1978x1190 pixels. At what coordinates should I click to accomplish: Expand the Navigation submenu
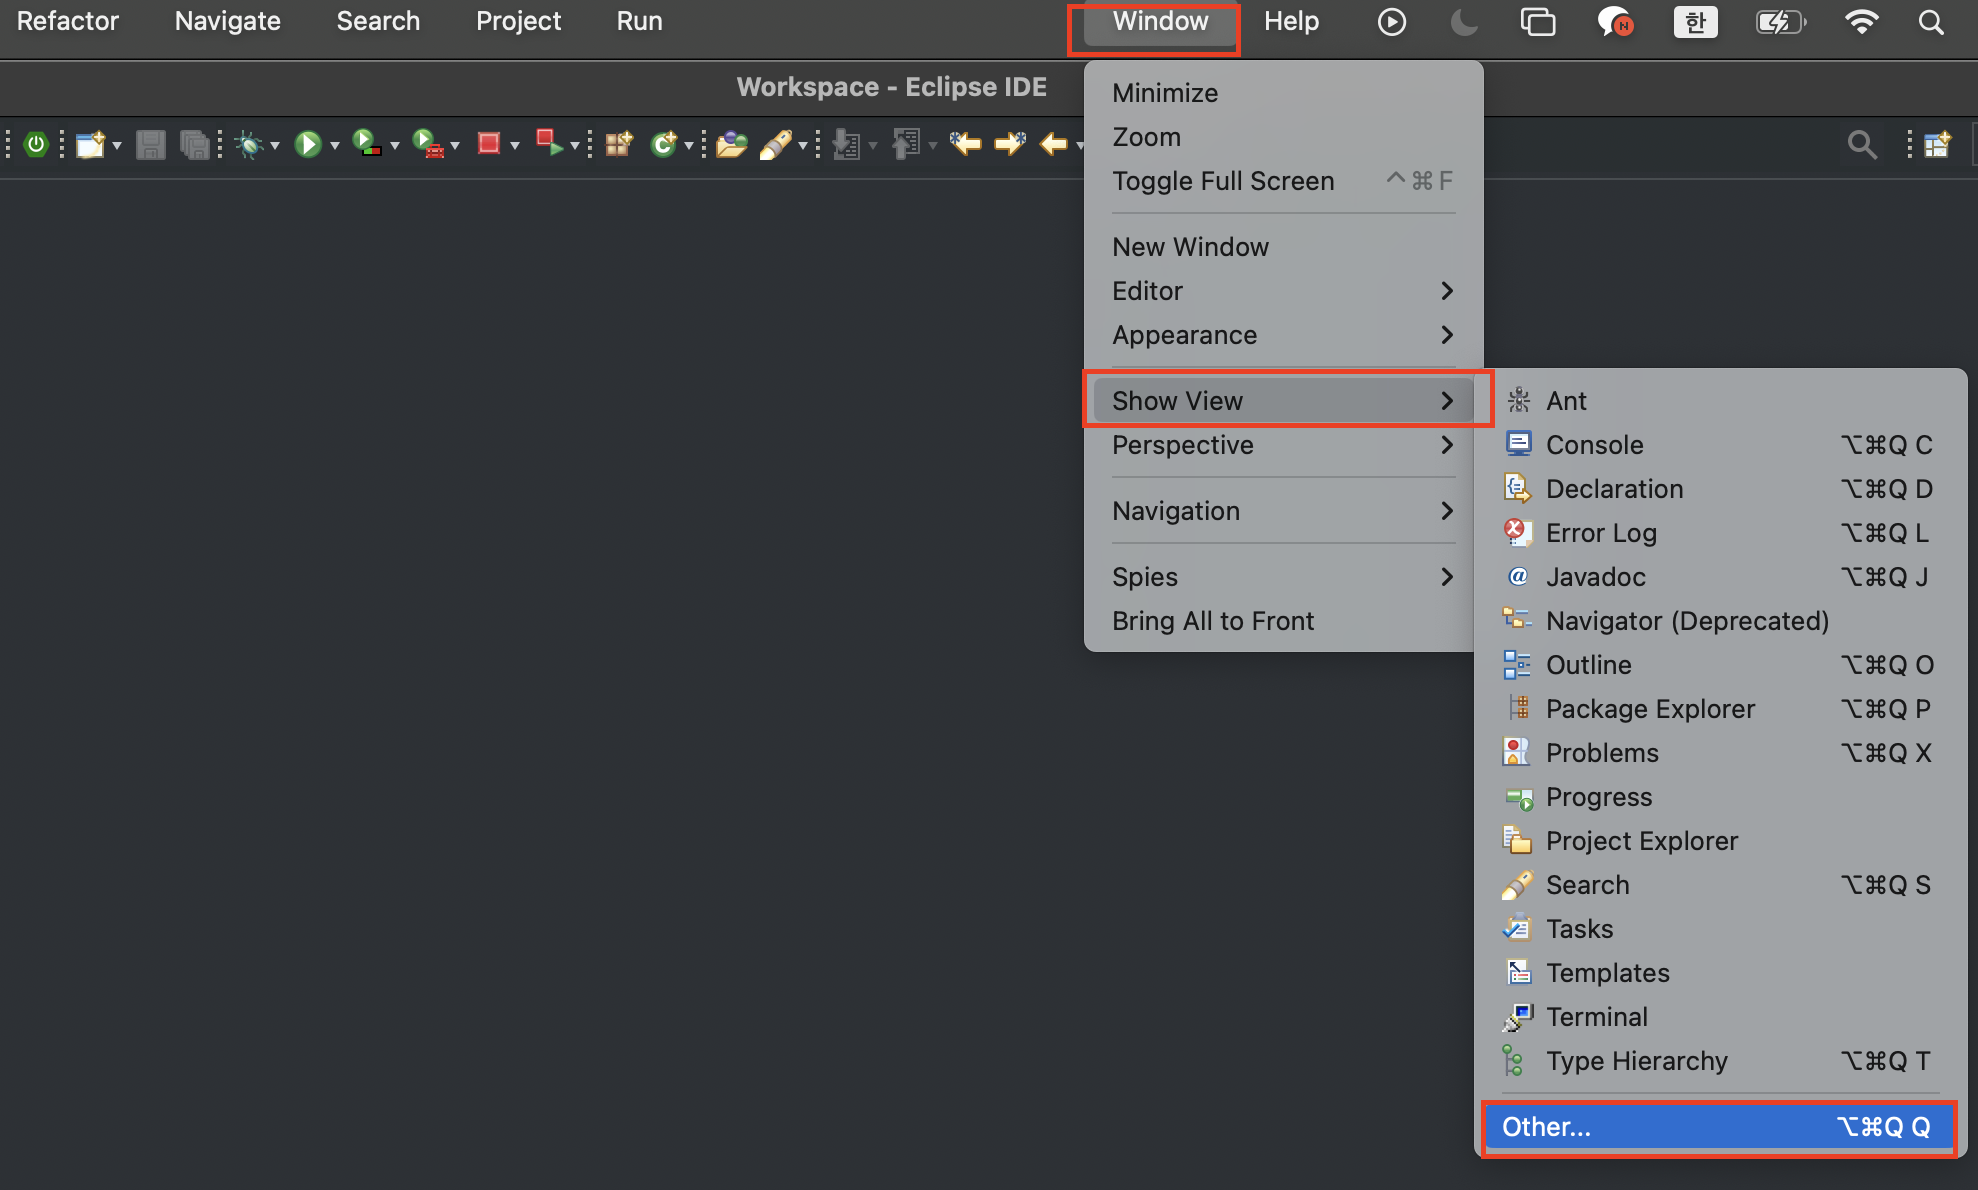click(1283, 511)
